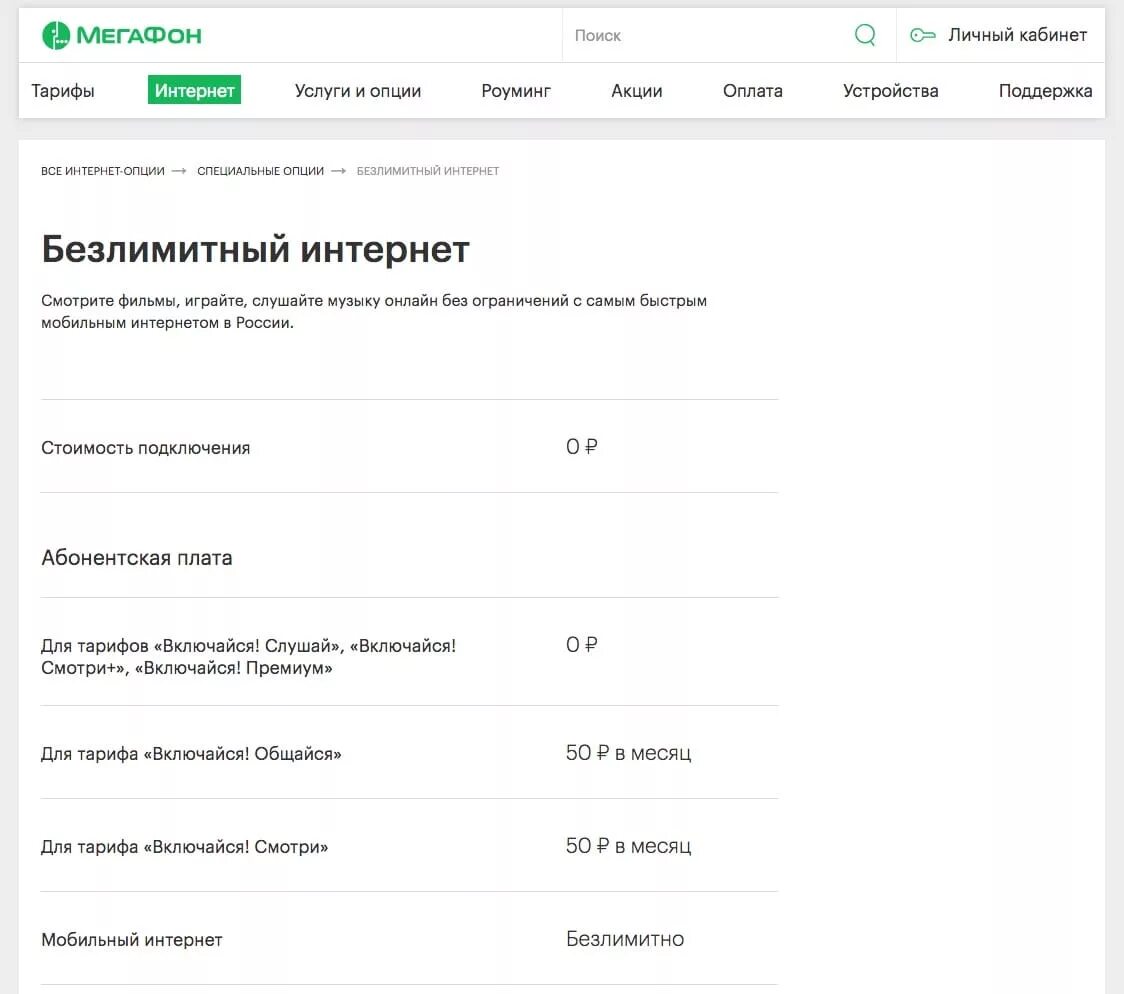Click the «Включайся! Слушай» tariffs row text
The image size is (1124, 994).
(x=249, y=656)
